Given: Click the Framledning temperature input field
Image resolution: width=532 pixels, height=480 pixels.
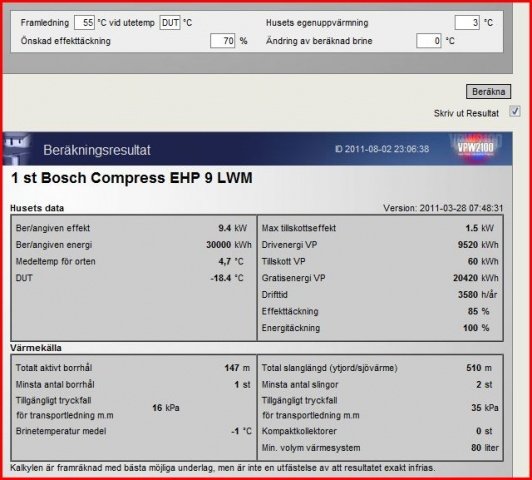Looking at the screenshot, I should (84, 23).
